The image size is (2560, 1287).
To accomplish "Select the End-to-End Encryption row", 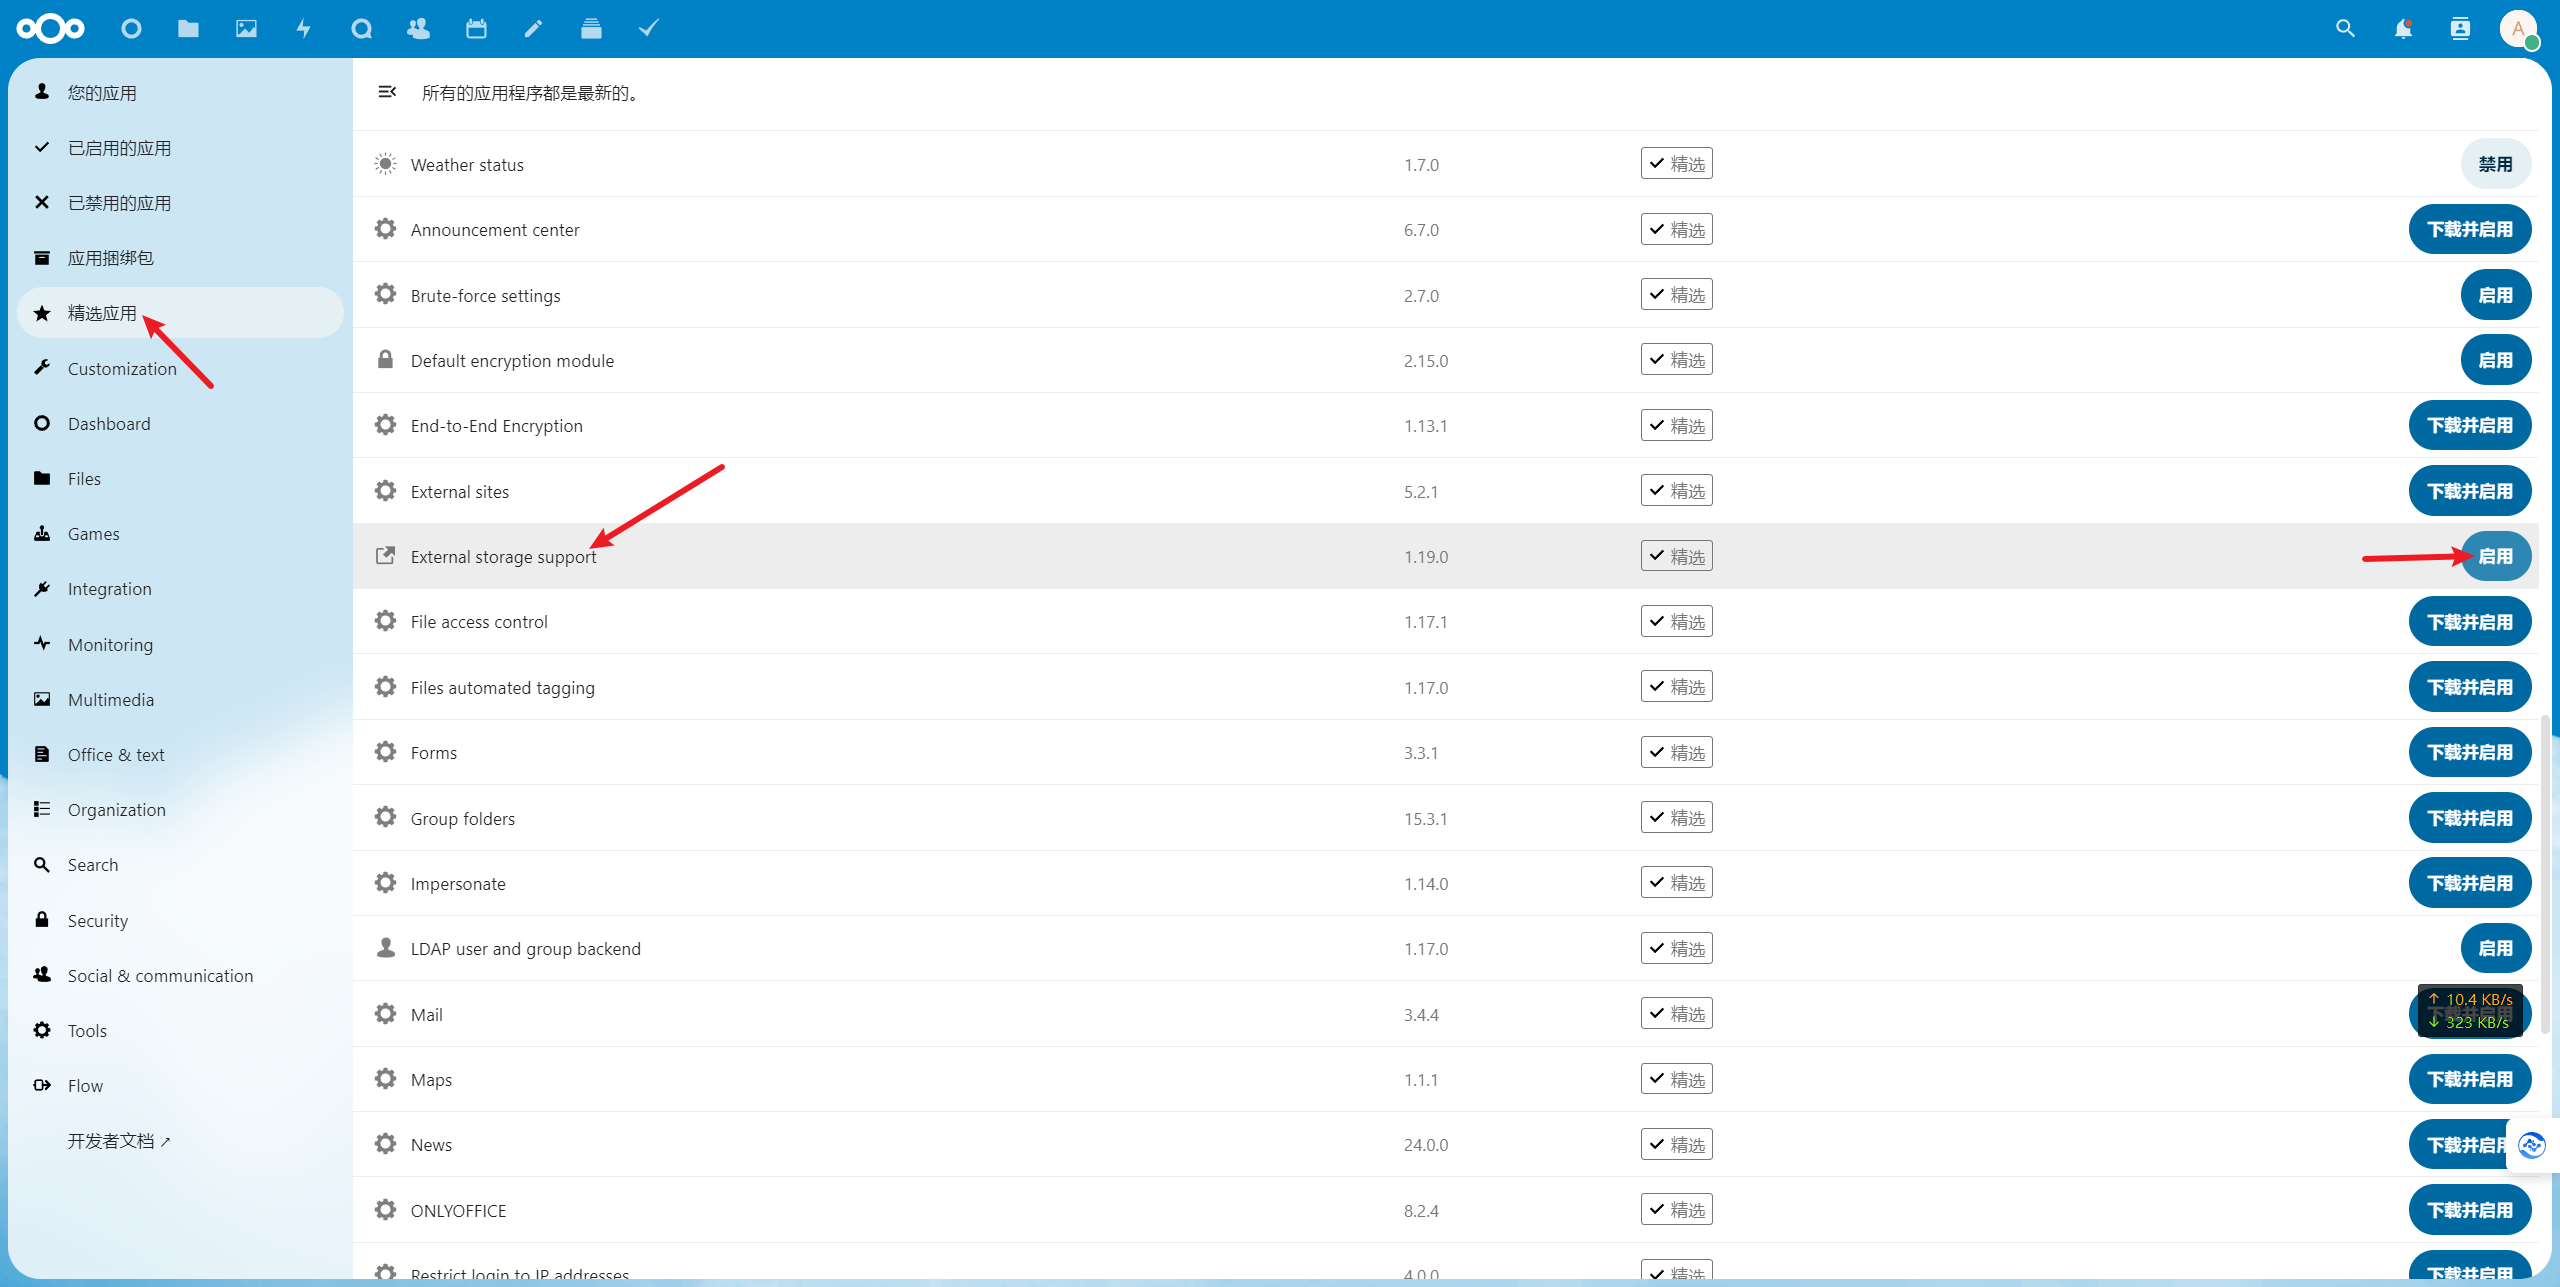I will 1445,425.
